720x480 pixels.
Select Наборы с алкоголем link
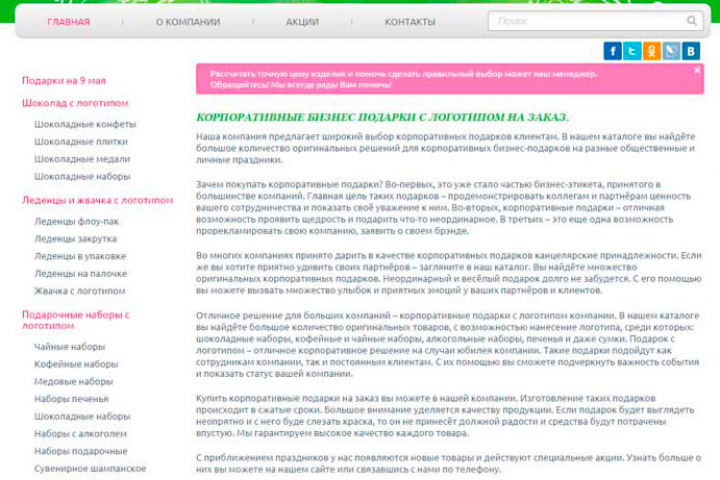80,434
